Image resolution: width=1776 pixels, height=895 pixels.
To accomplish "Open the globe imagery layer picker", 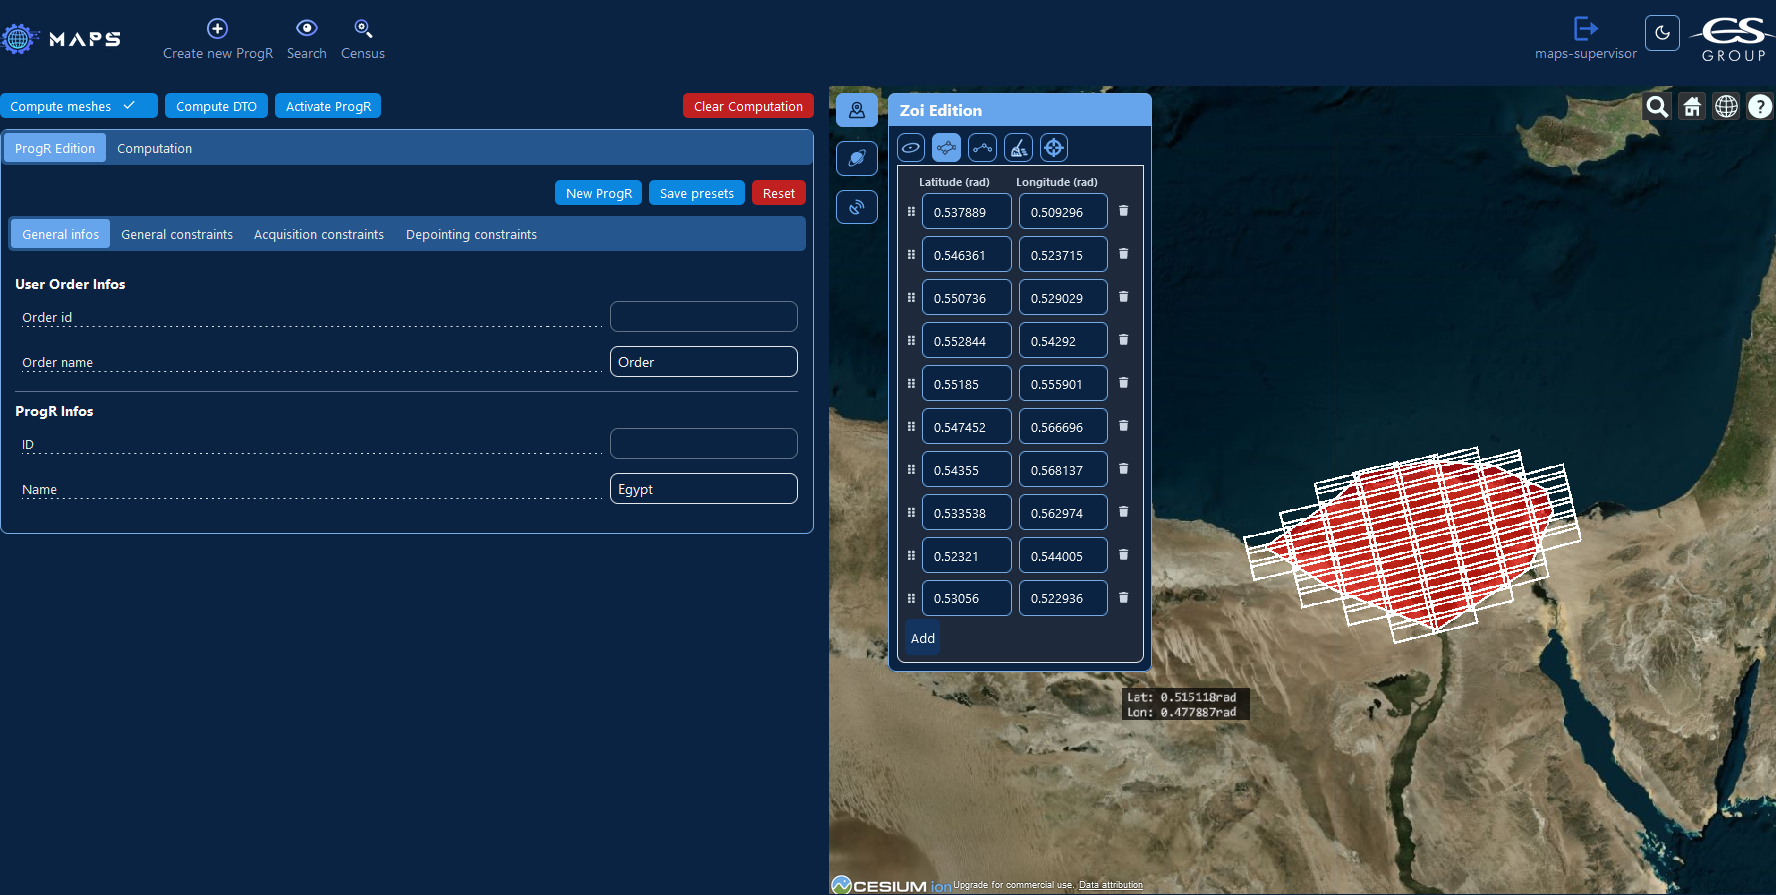I will pos(1726,106).
